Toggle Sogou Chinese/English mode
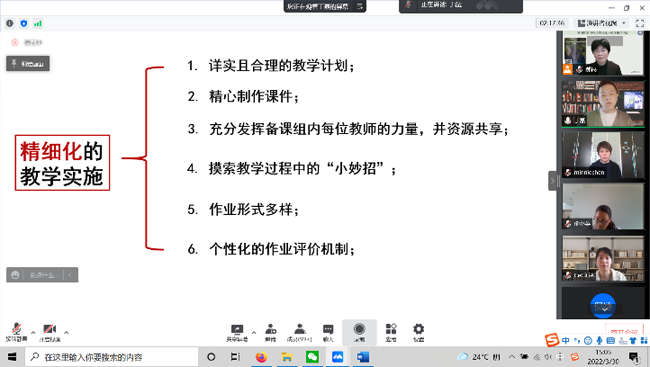Image resolution: width=650 pixels, height=367 pixels. (566, 340)
